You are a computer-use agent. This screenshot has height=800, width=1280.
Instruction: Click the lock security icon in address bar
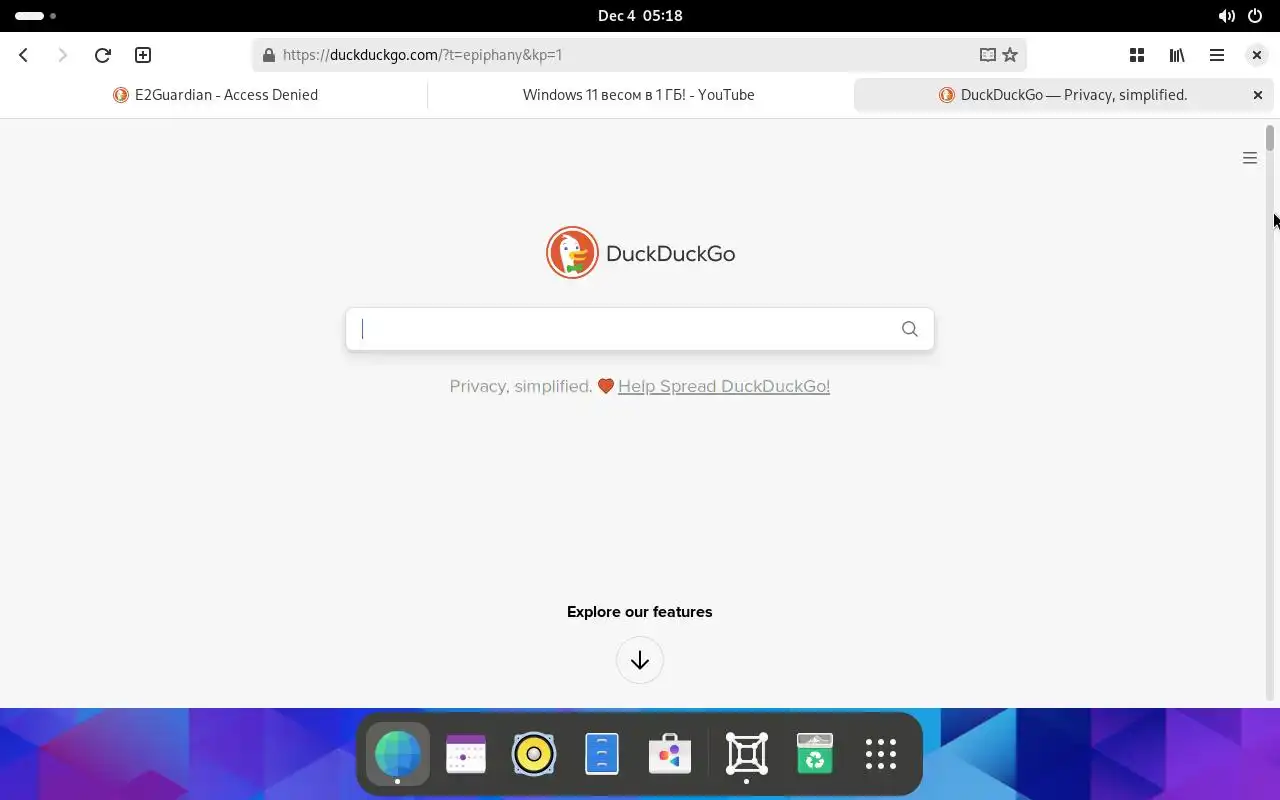[268, 55]
